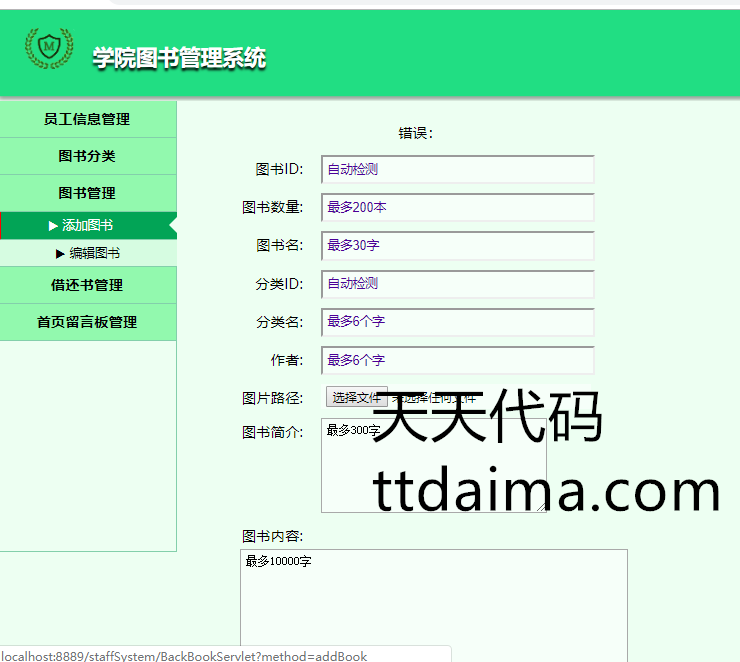
Task: Focus the 图书内容 large text area
Action: [x=433, y=600]
